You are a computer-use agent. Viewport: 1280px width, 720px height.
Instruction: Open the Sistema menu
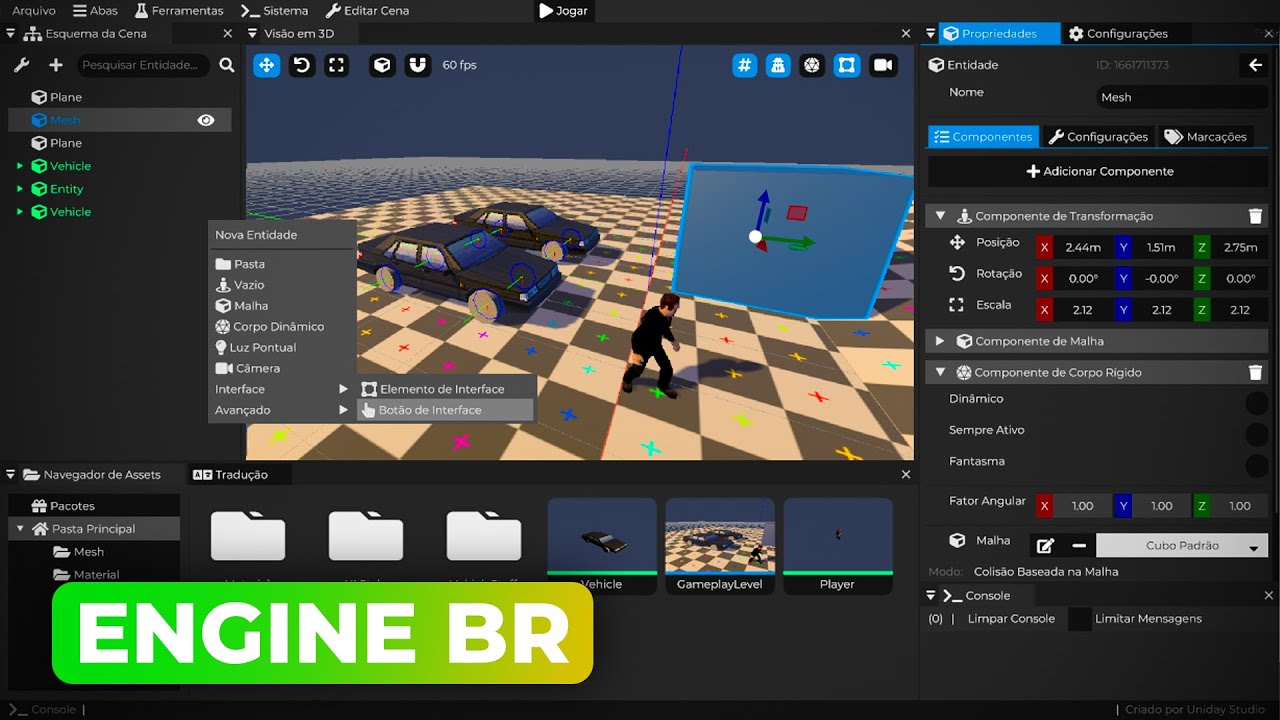point(275,10)
